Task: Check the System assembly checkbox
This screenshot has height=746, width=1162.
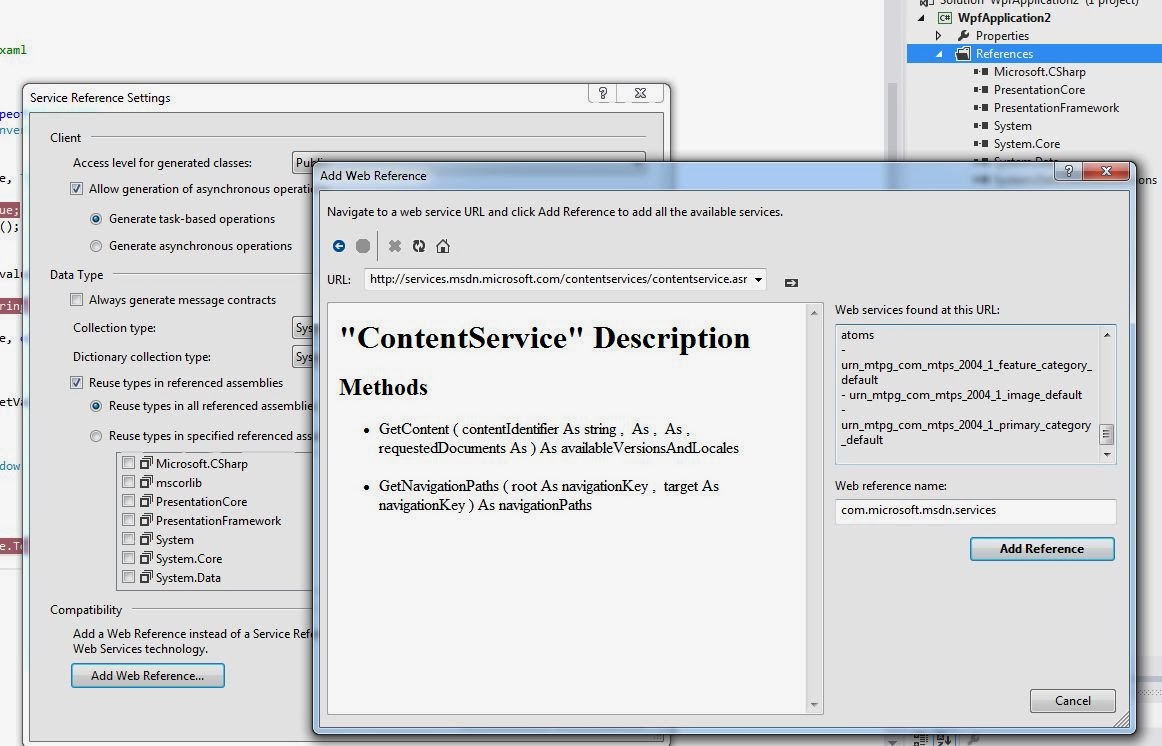Action: [128, 539]
